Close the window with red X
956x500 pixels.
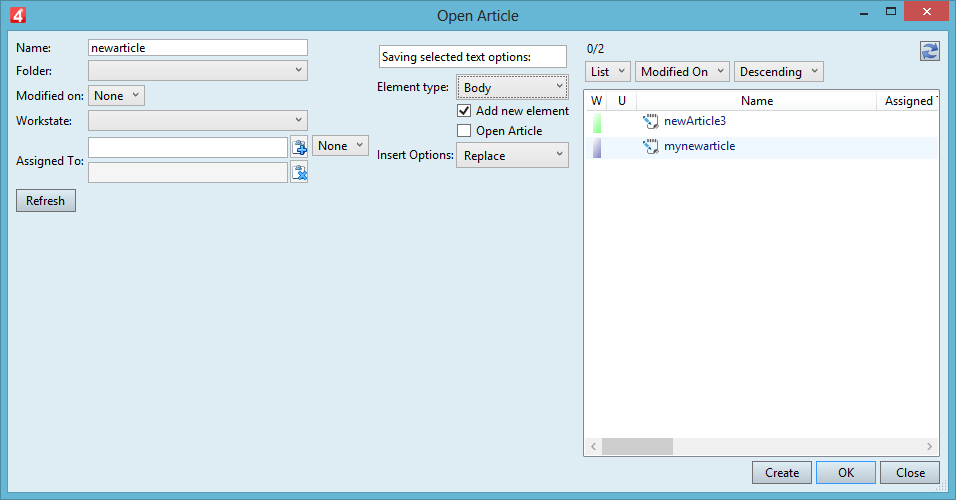click(x=926, y=12)
